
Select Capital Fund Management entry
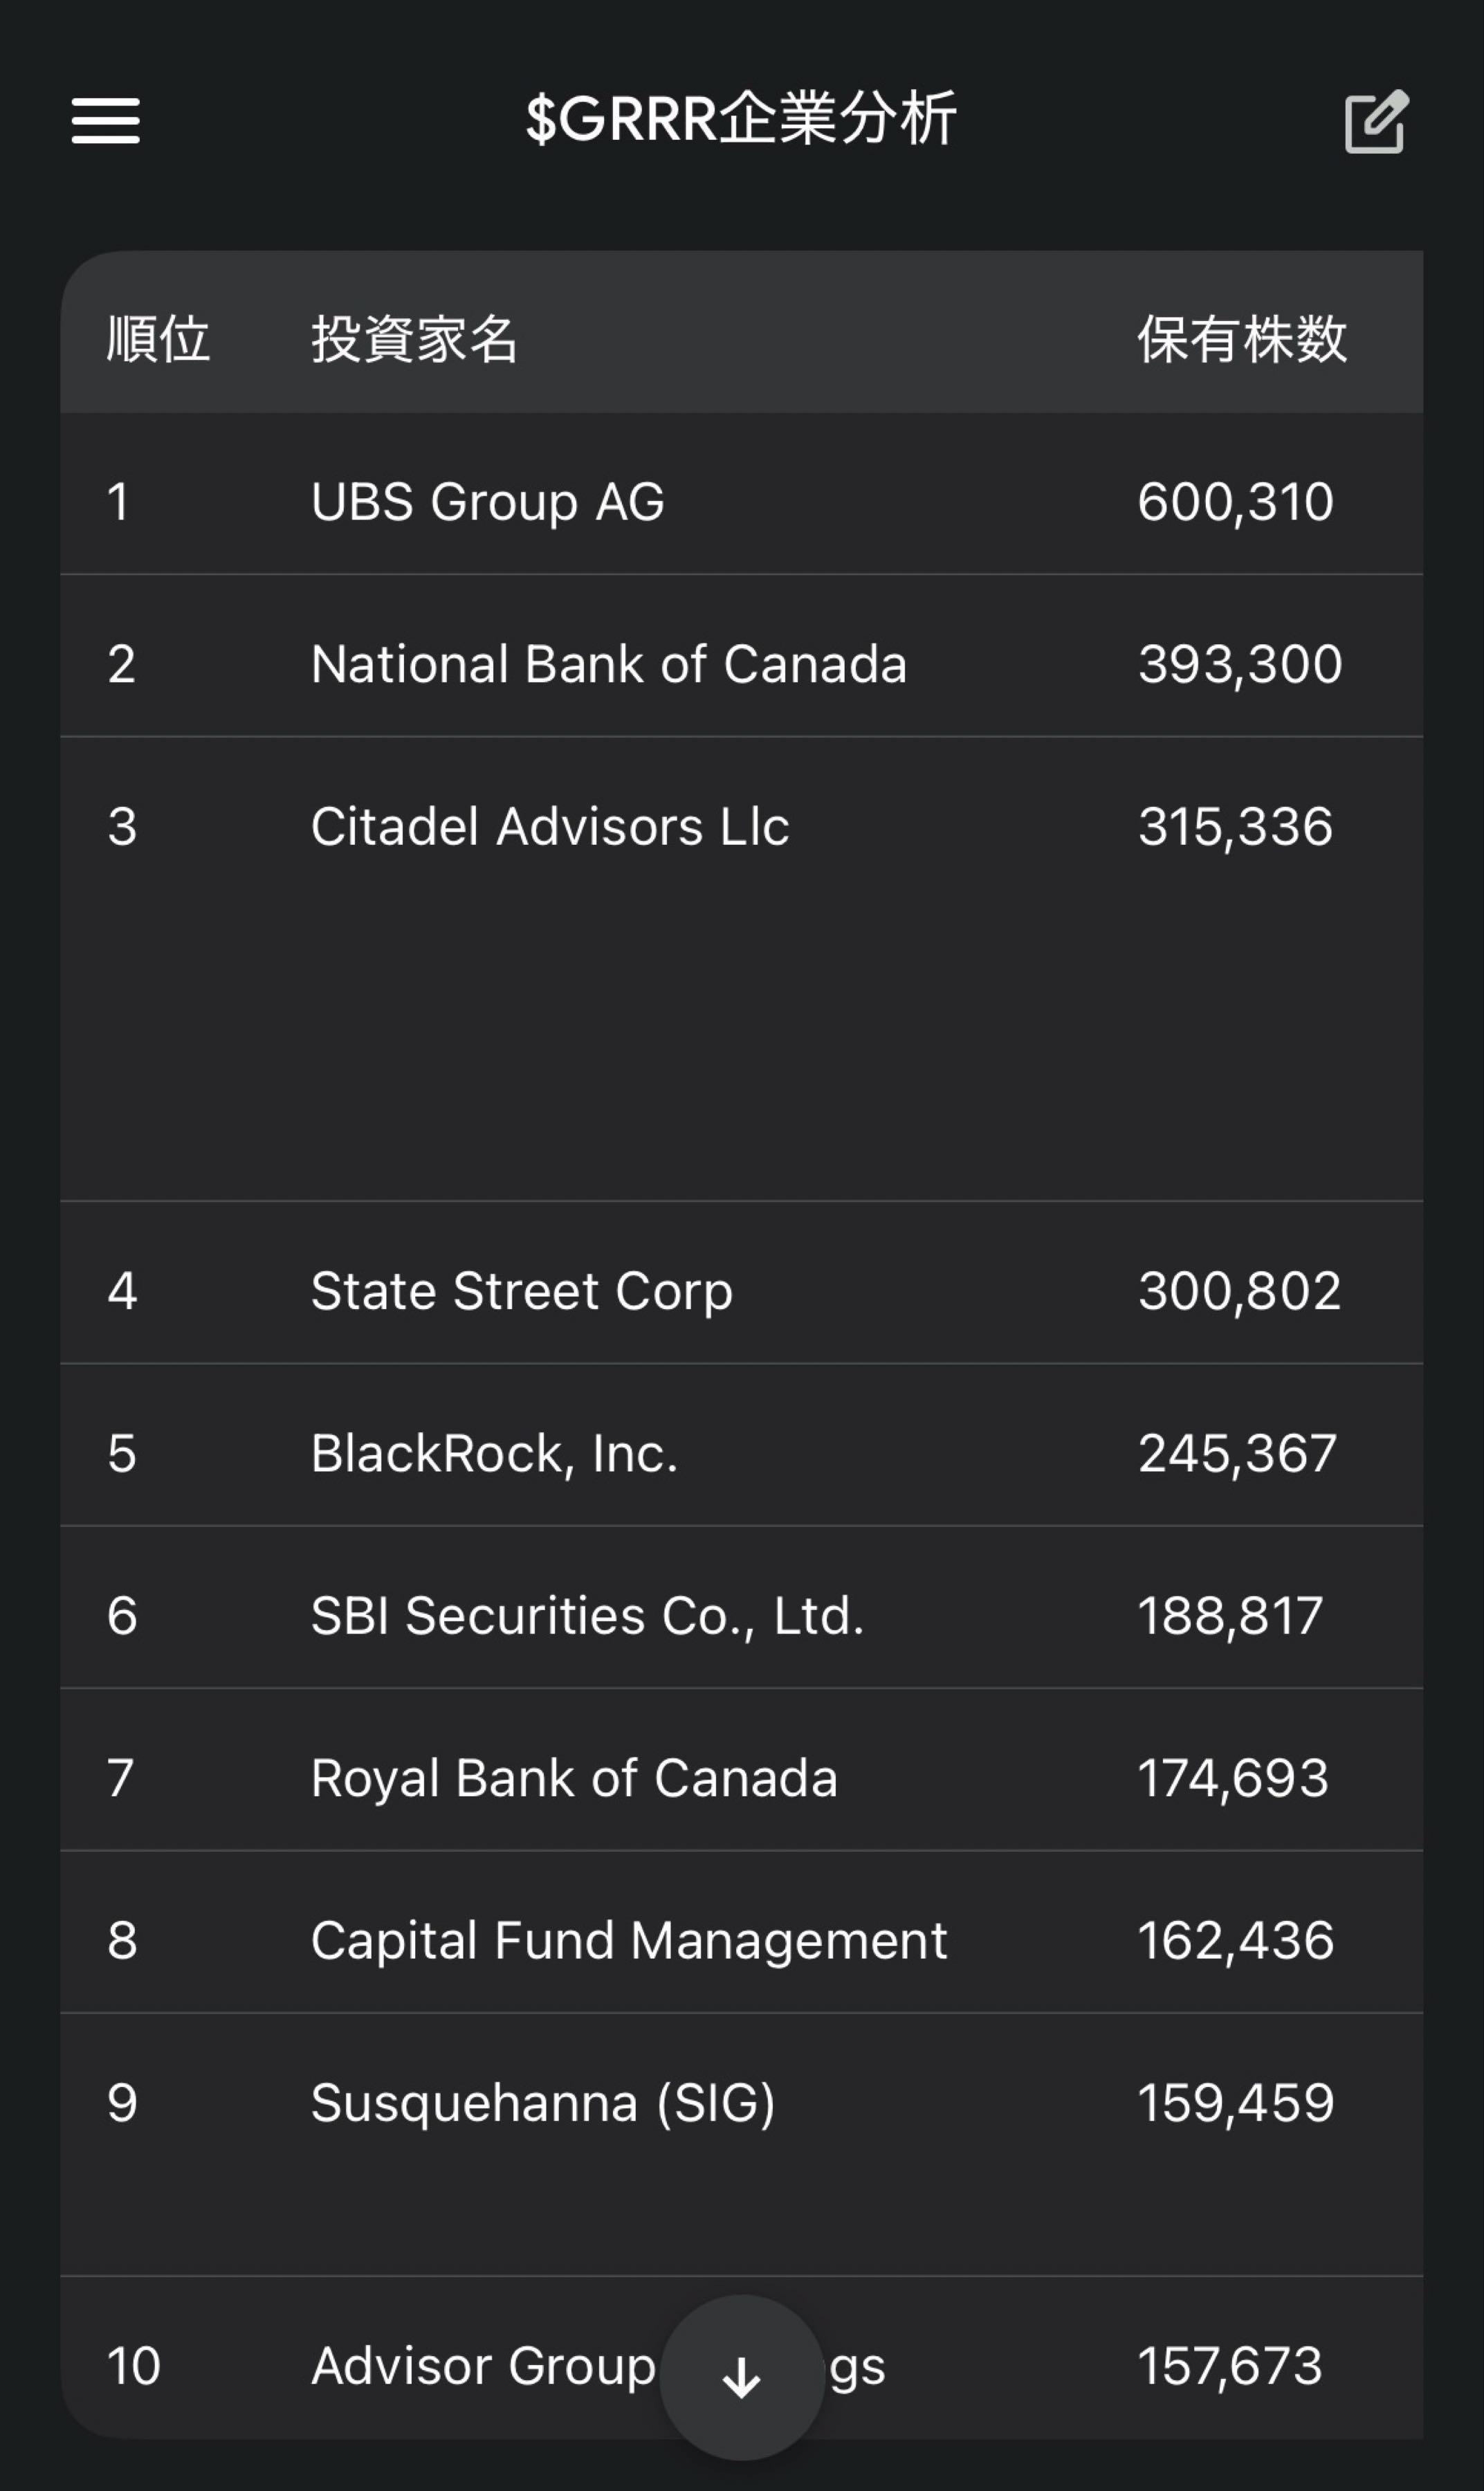click(x=628, y=1941)
